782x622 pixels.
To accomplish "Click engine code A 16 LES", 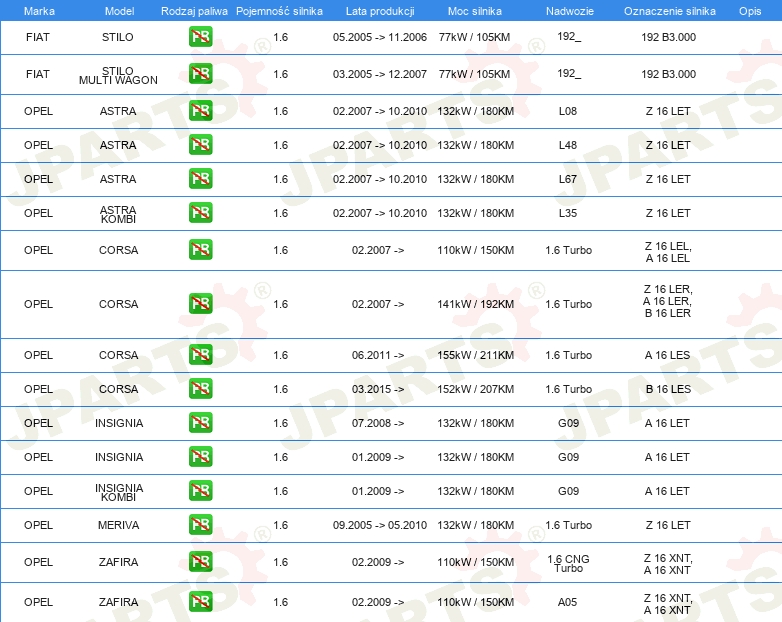I will 667,355.
